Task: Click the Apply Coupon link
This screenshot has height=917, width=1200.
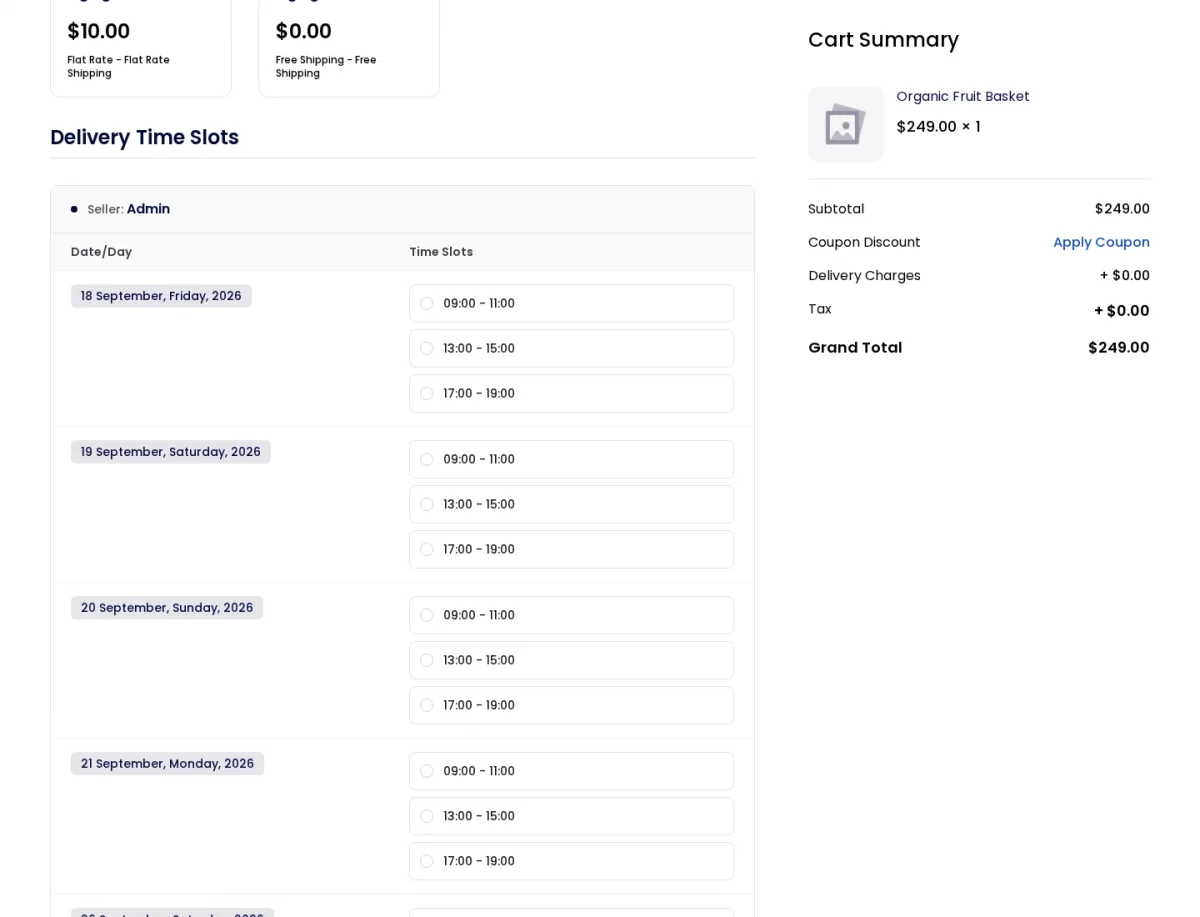Action: pos(1101,242)
